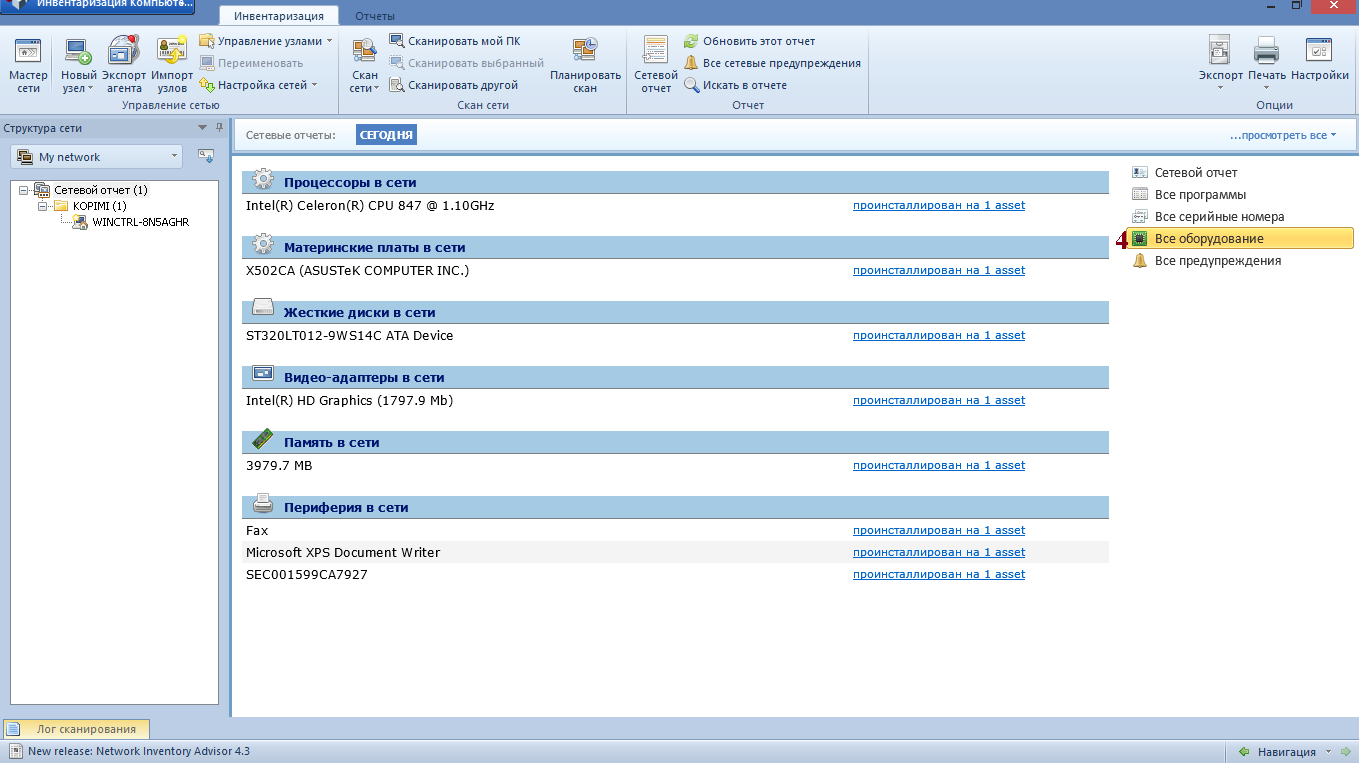Open the Лог сканирования tab
The image size is (1359, 763).
(76, 729)
